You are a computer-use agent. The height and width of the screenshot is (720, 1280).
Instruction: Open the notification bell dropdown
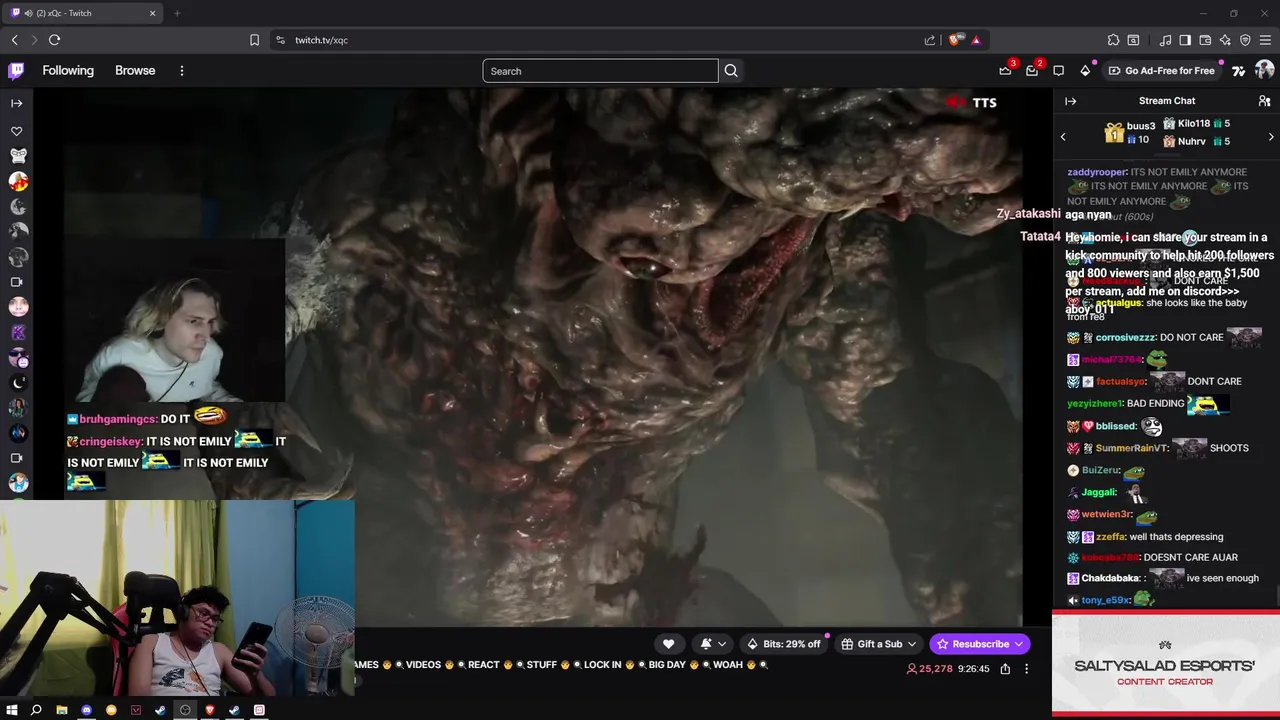[713, 644]
